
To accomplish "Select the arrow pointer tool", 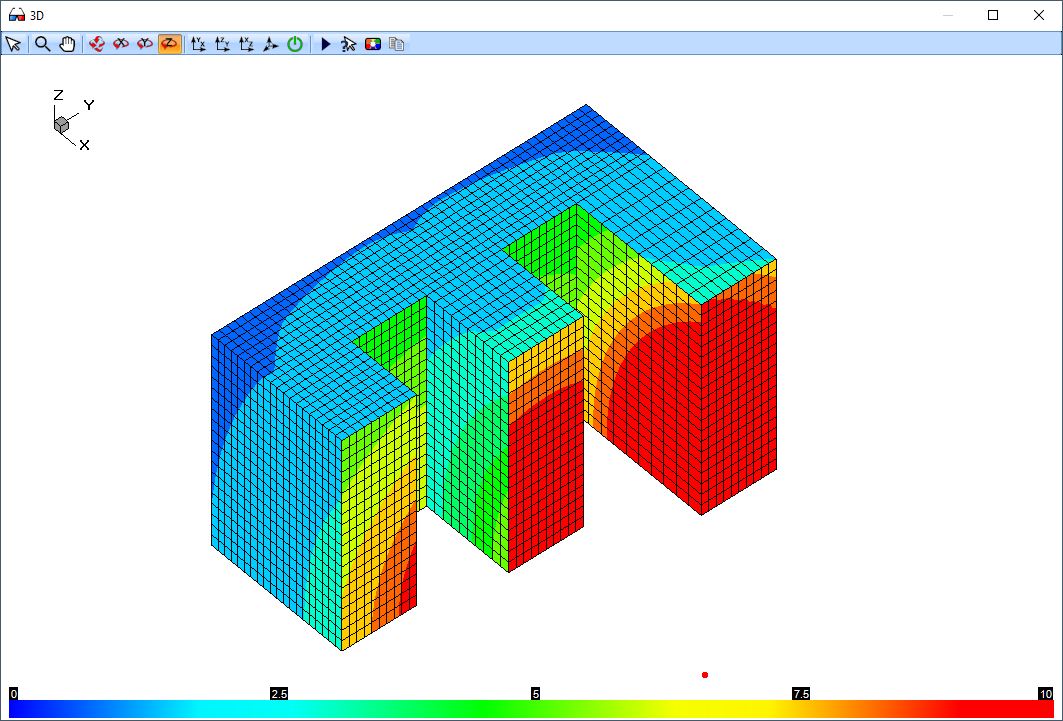I will pos(13,44).
